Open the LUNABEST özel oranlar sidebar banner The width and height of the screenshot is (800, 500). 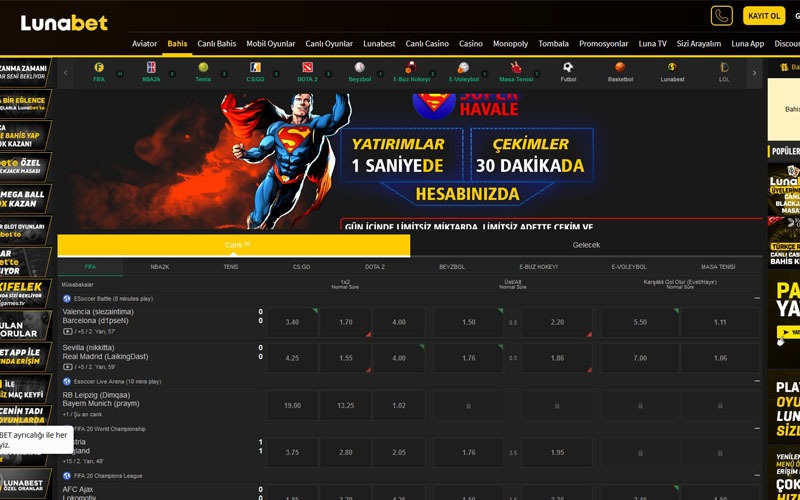[x=26, y=484]
